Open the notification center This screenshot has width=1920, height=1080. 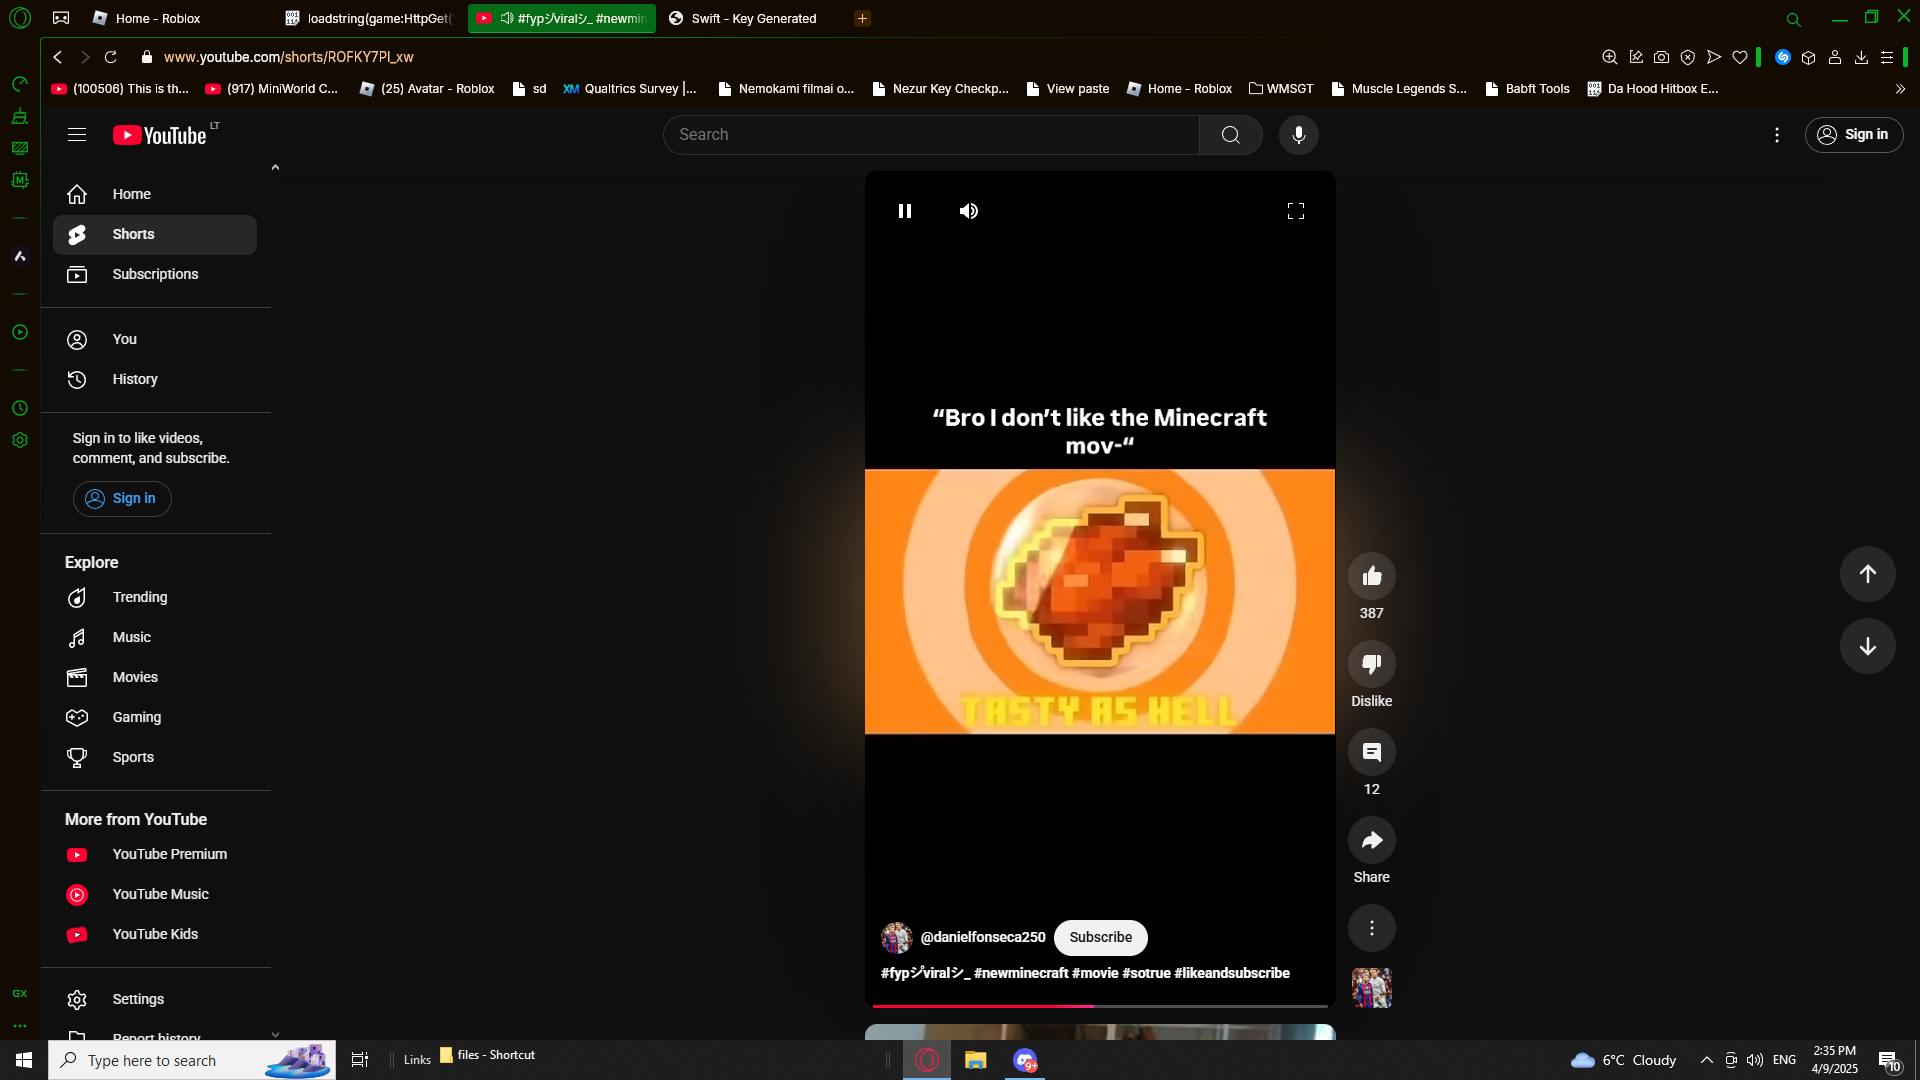[1889, 1061]
